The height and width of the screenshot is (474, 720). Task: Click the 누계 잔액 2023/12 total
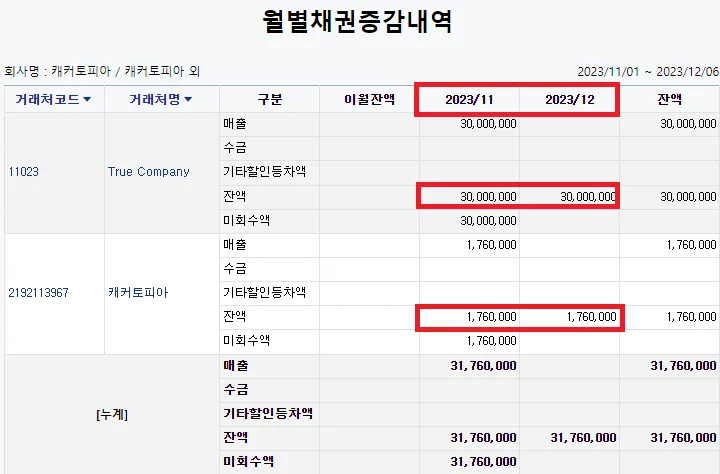[583, 438]
